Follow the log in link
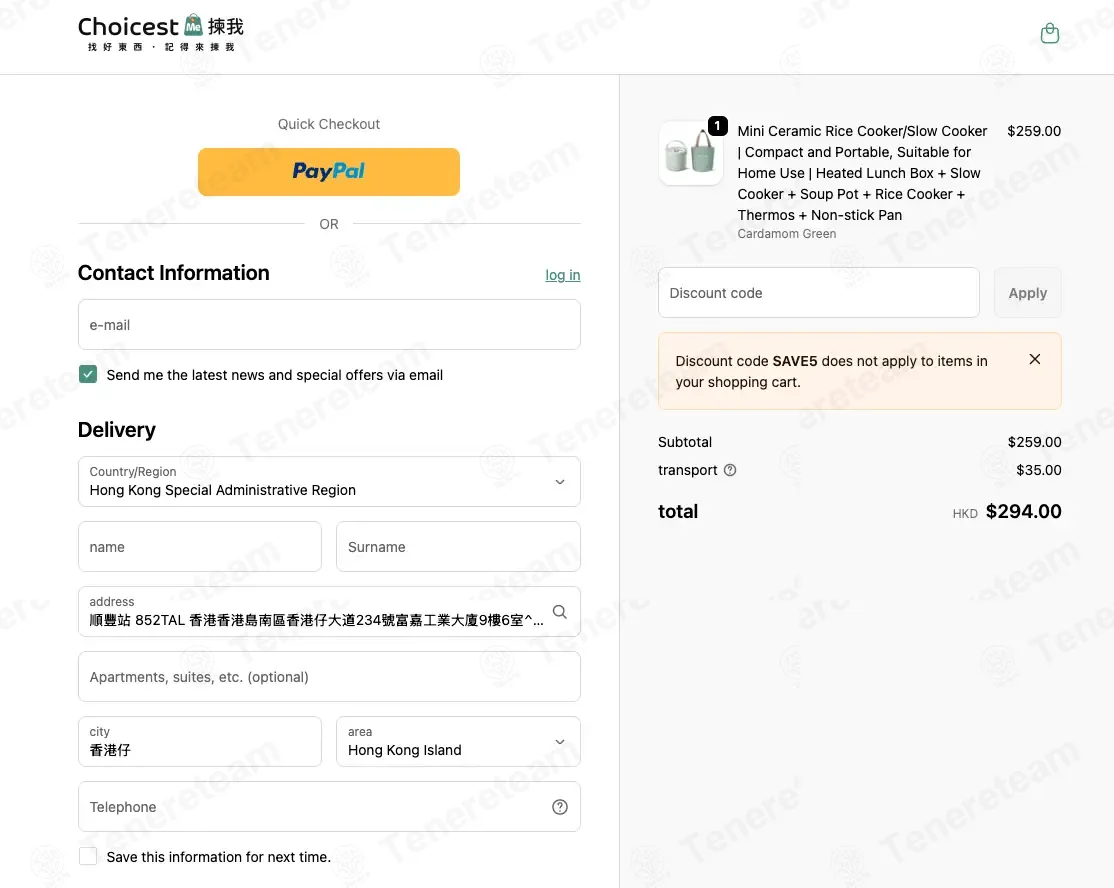Image resolution: width=1114 pixels, height=888 pixels. tap(563, 275)
